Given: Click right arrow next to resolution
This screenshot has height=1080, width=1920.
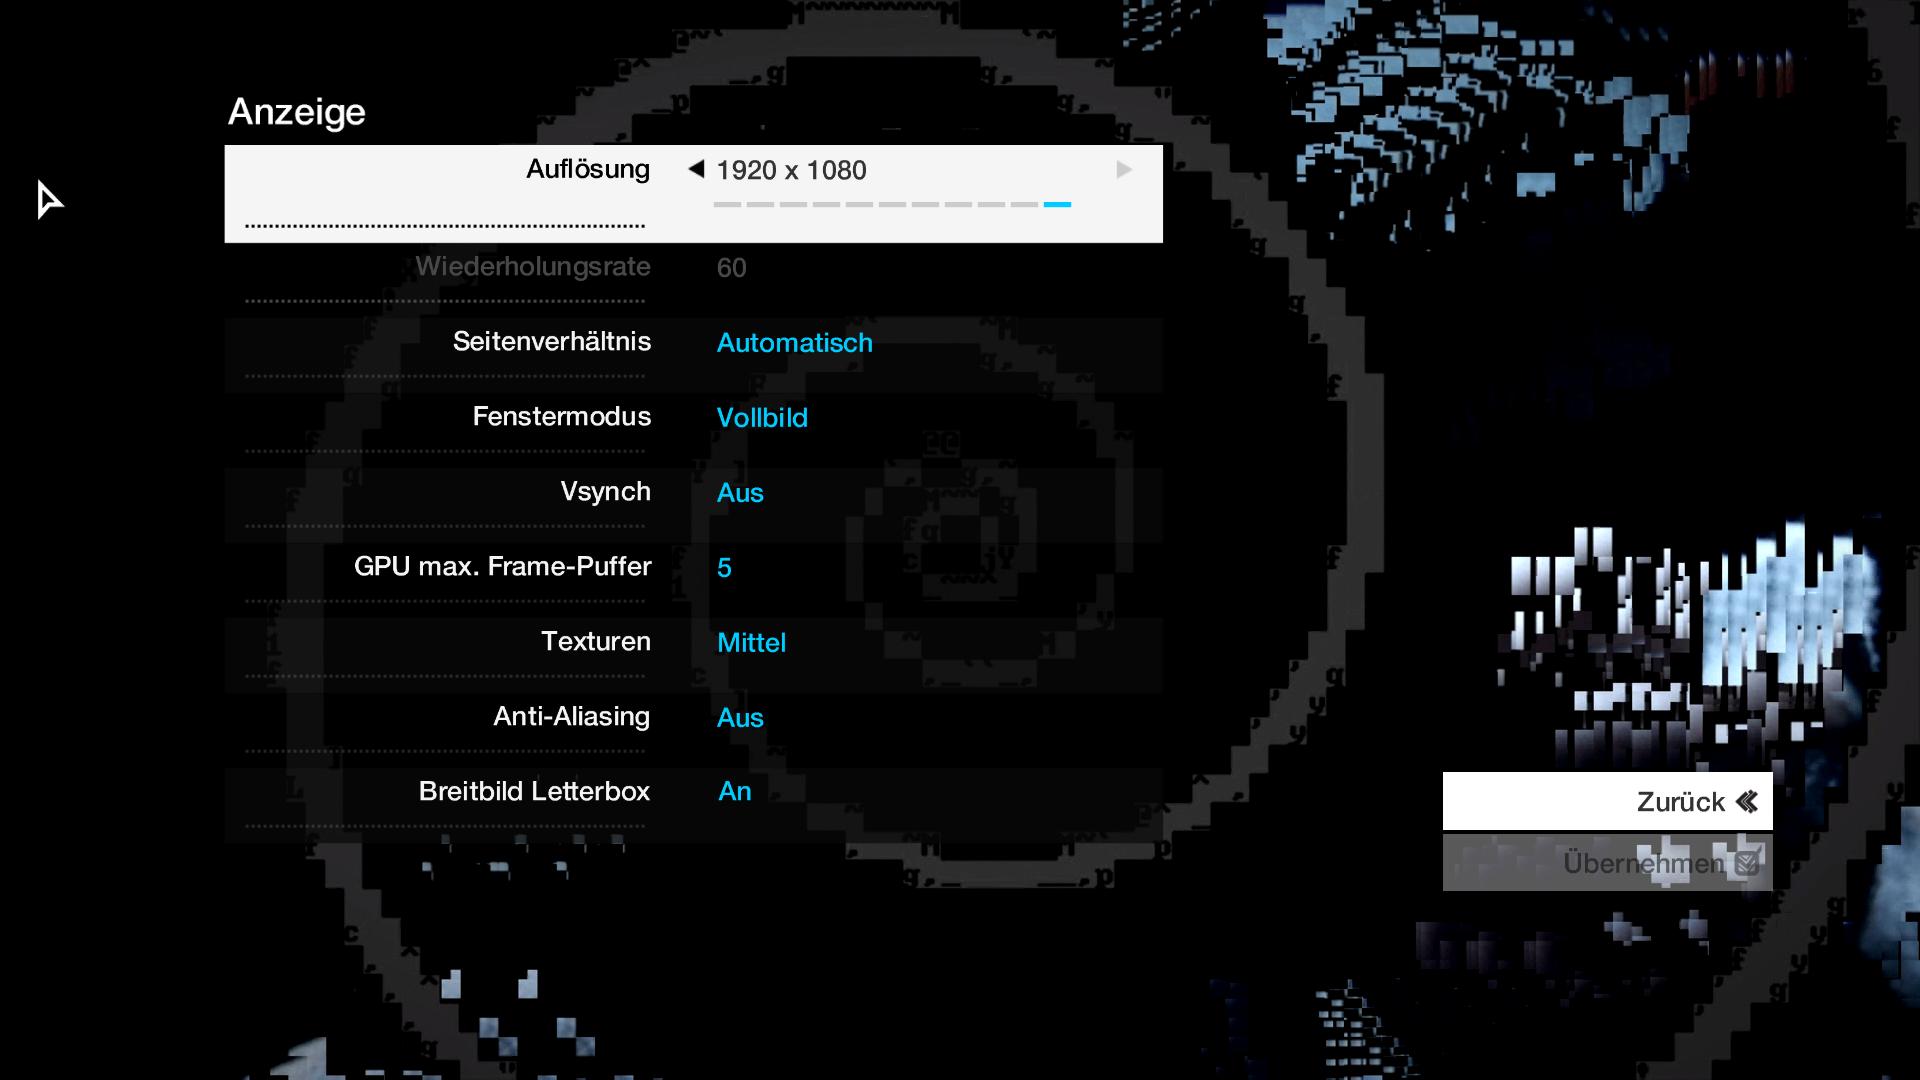Looking at the screenshot, I should pos(1124,170).
